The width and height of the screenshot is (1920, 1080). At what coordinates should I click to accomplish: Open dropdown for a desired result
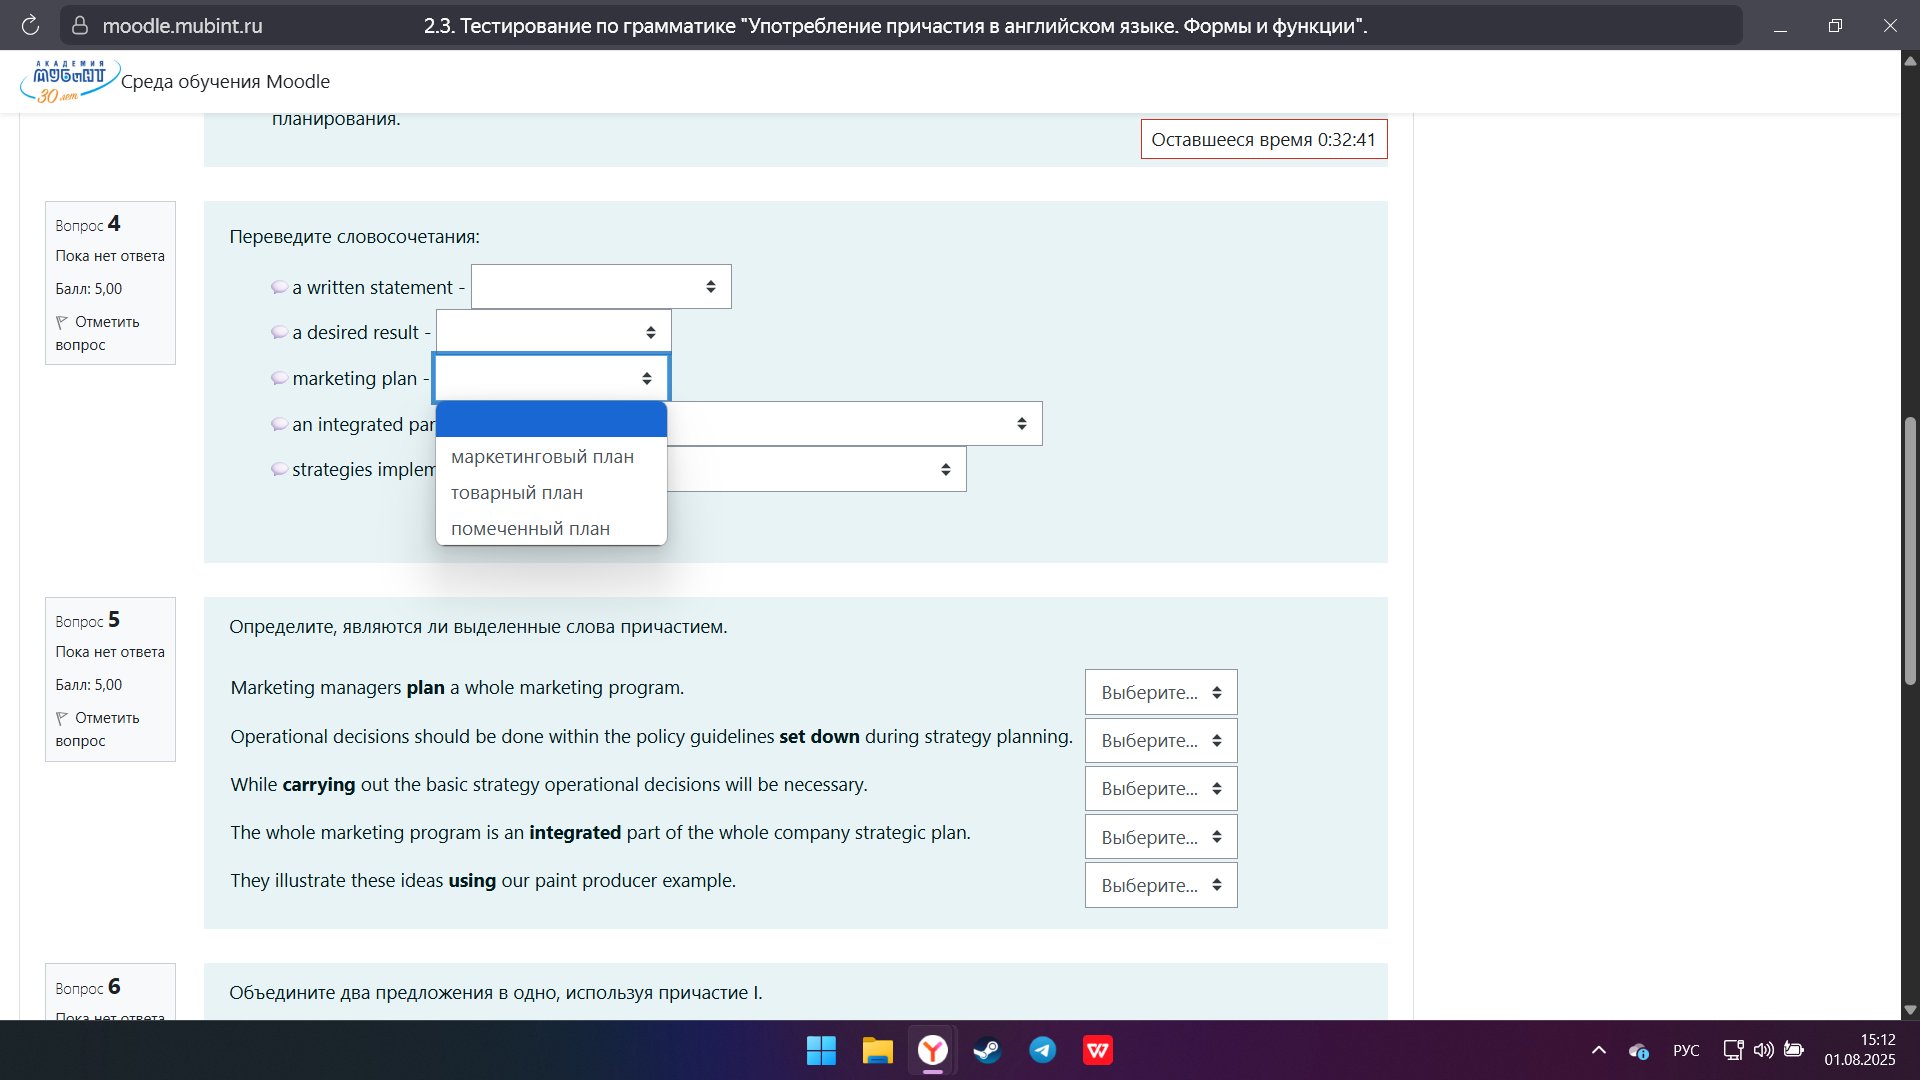point(553,332)
